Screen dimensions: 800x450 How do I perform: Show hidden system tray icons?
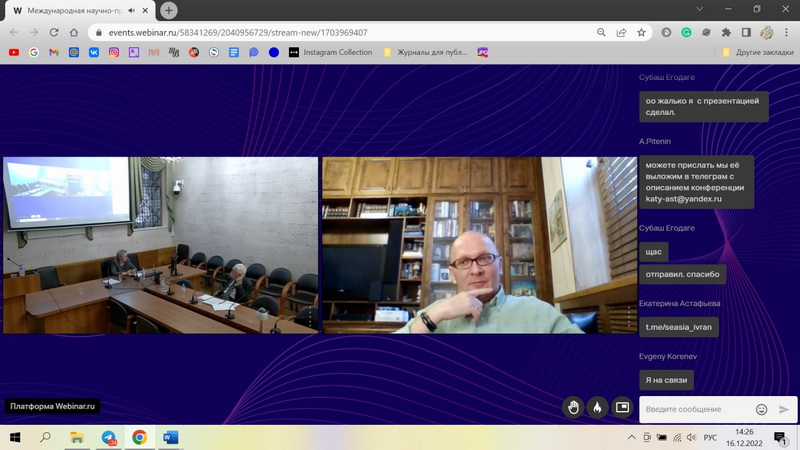point(632,438)
